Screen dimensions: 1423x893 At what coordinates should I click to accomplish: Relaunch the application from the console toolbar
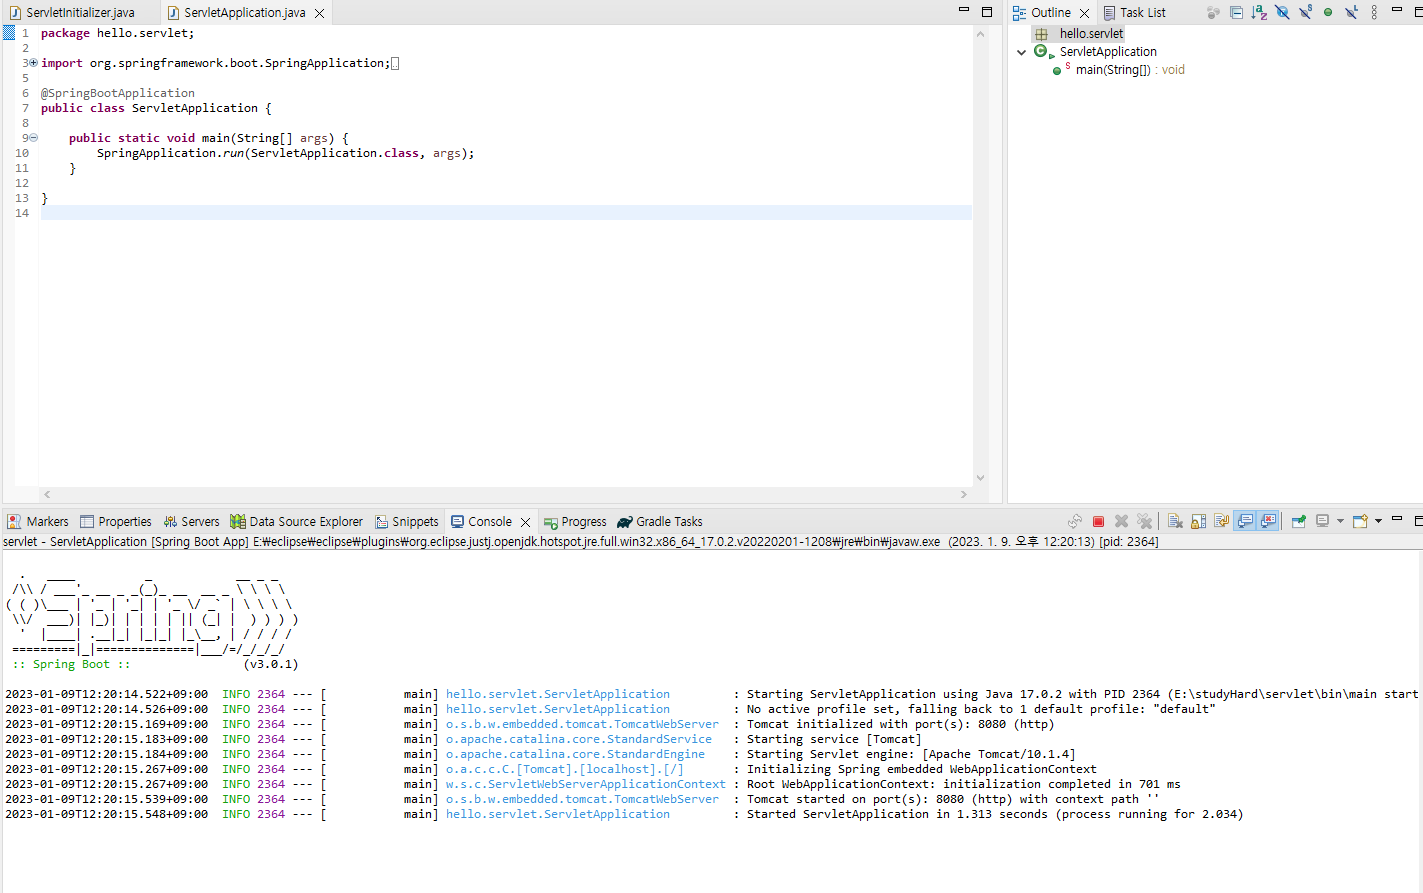pos(1075,521)
